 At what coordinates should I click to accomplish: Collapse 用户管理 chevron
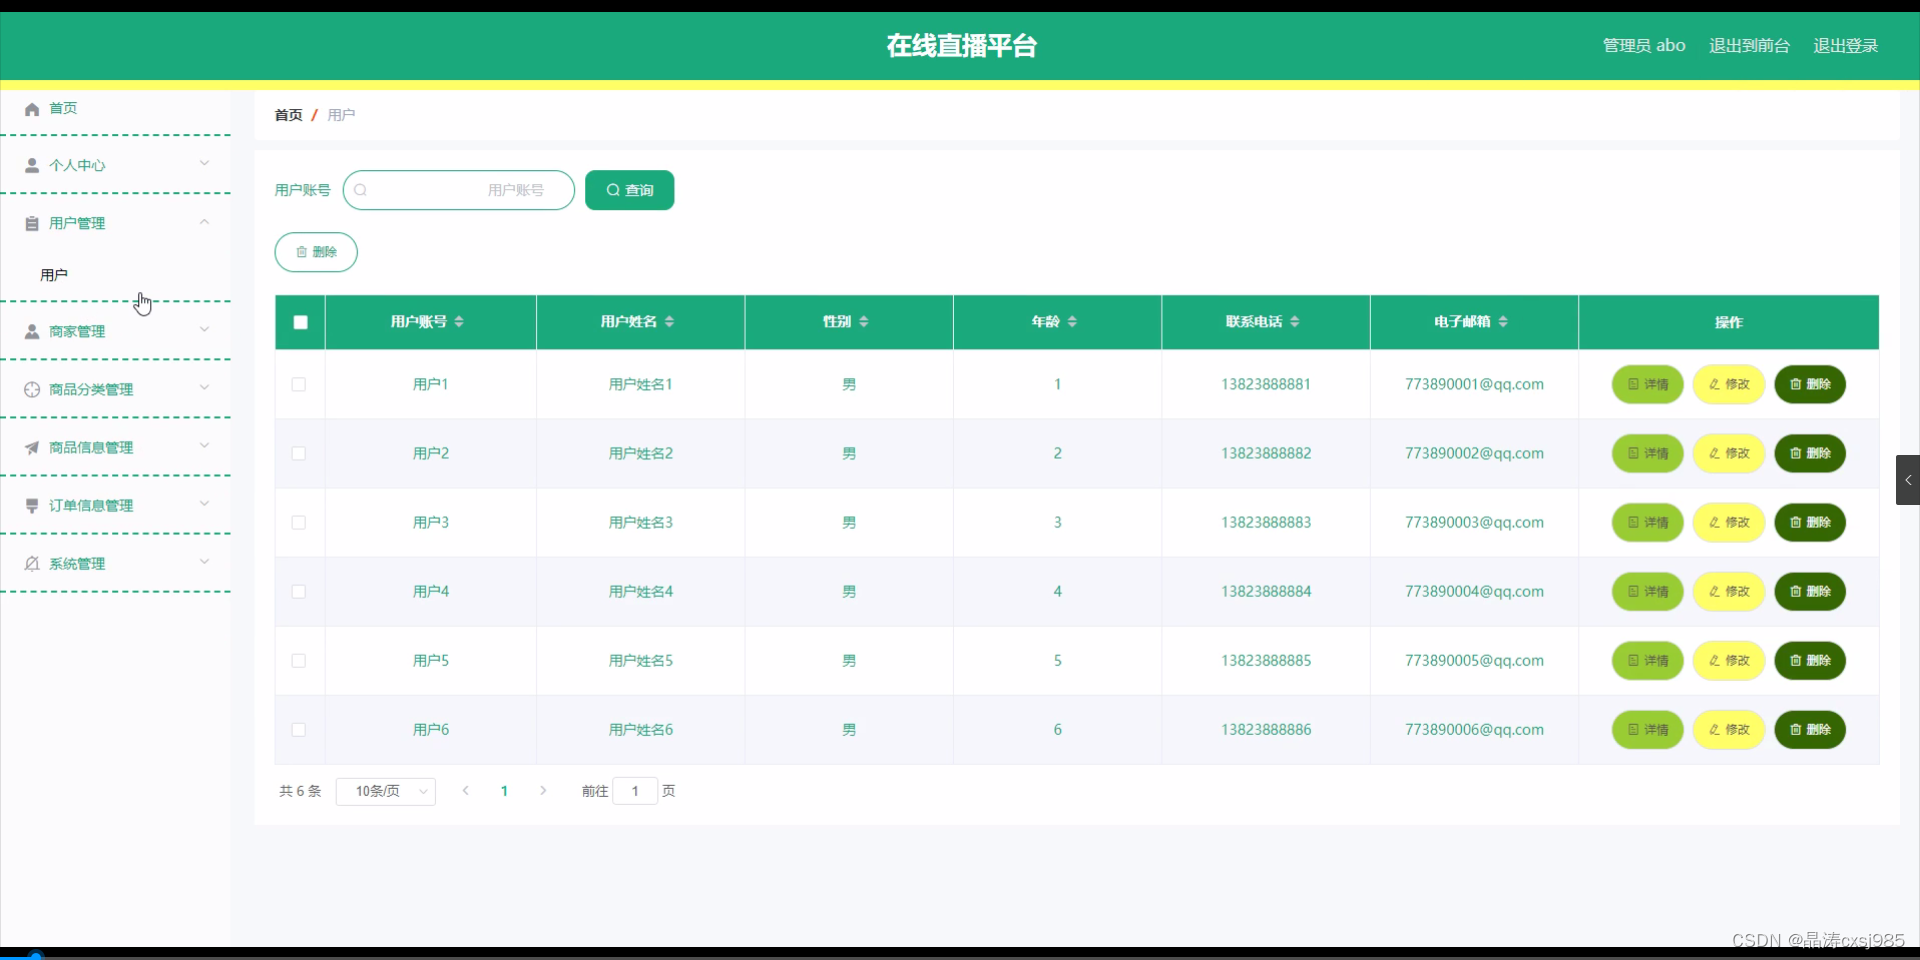(204, 221)
